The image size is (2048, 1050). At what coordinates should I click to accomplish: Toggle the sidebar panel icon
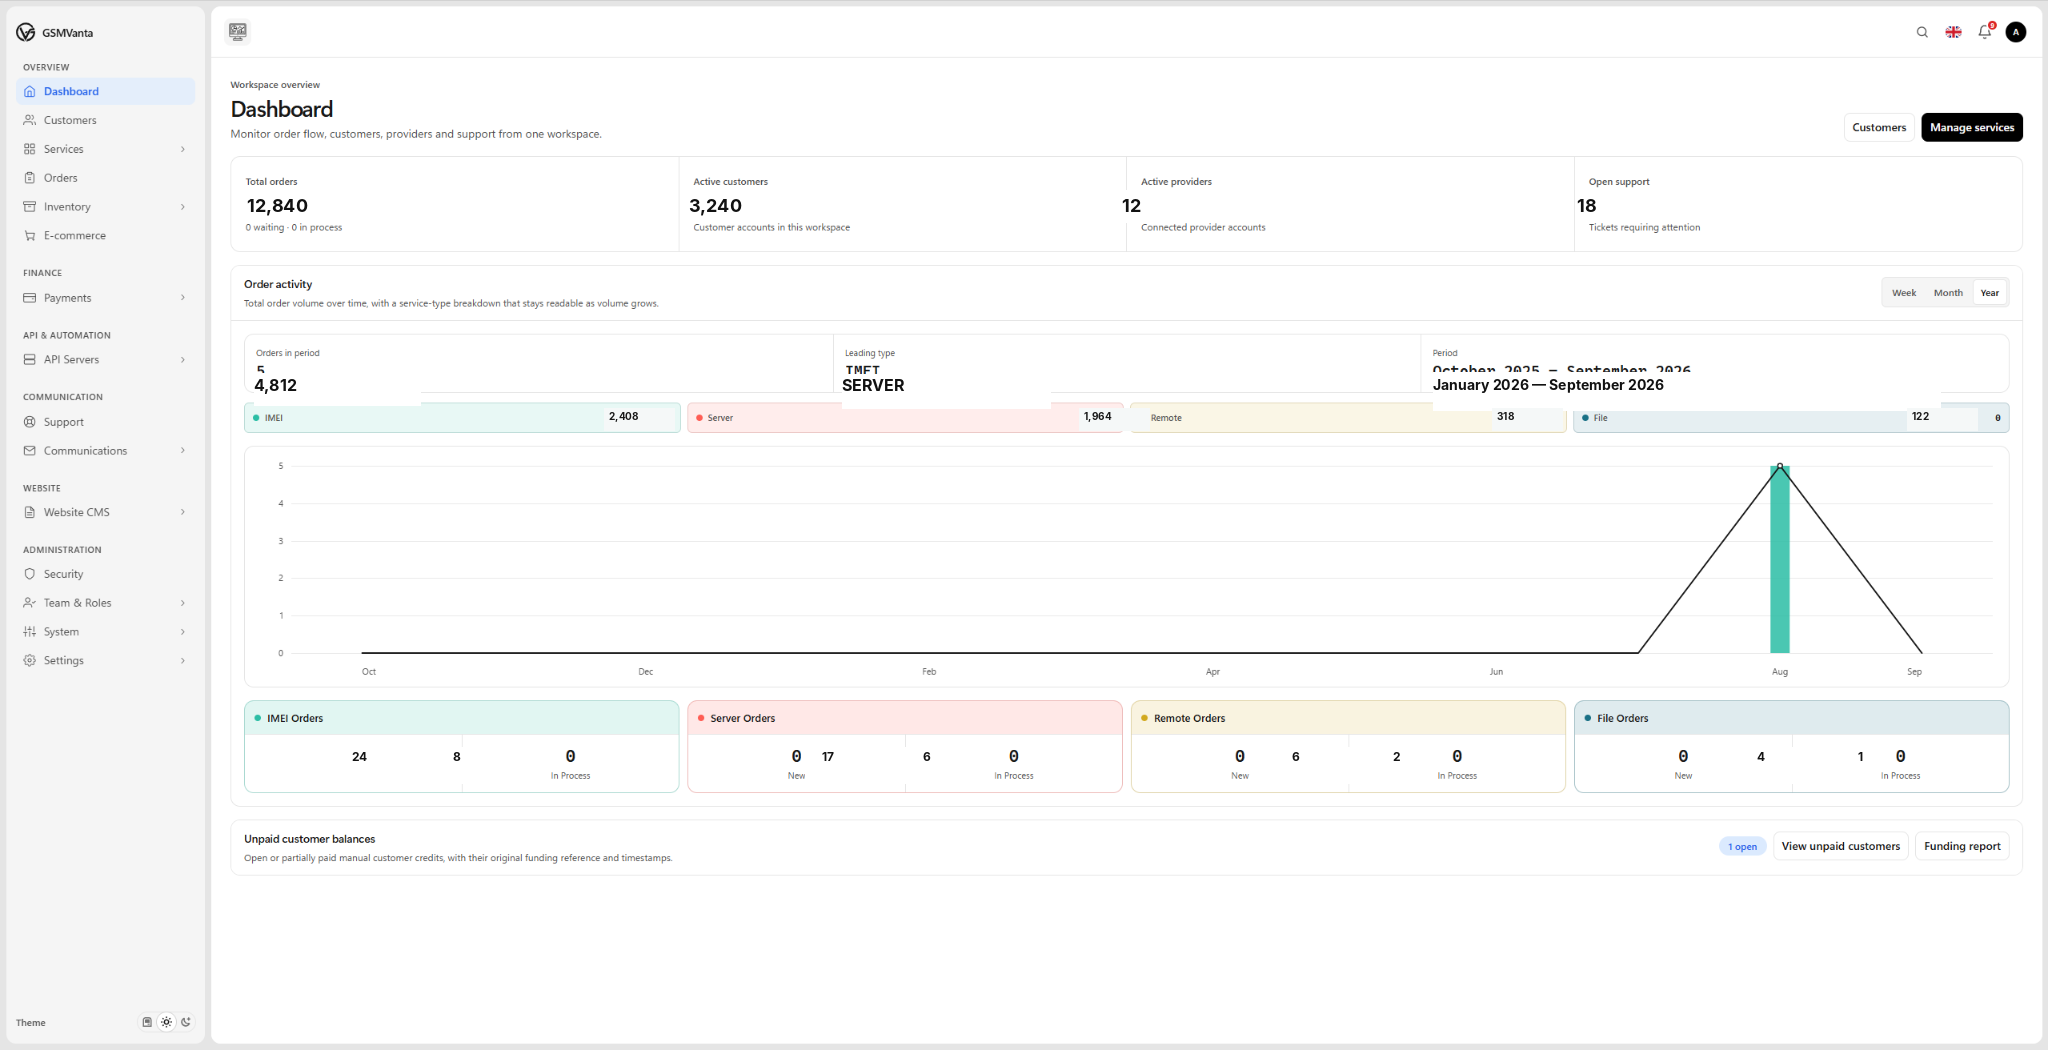click(238, 32)
